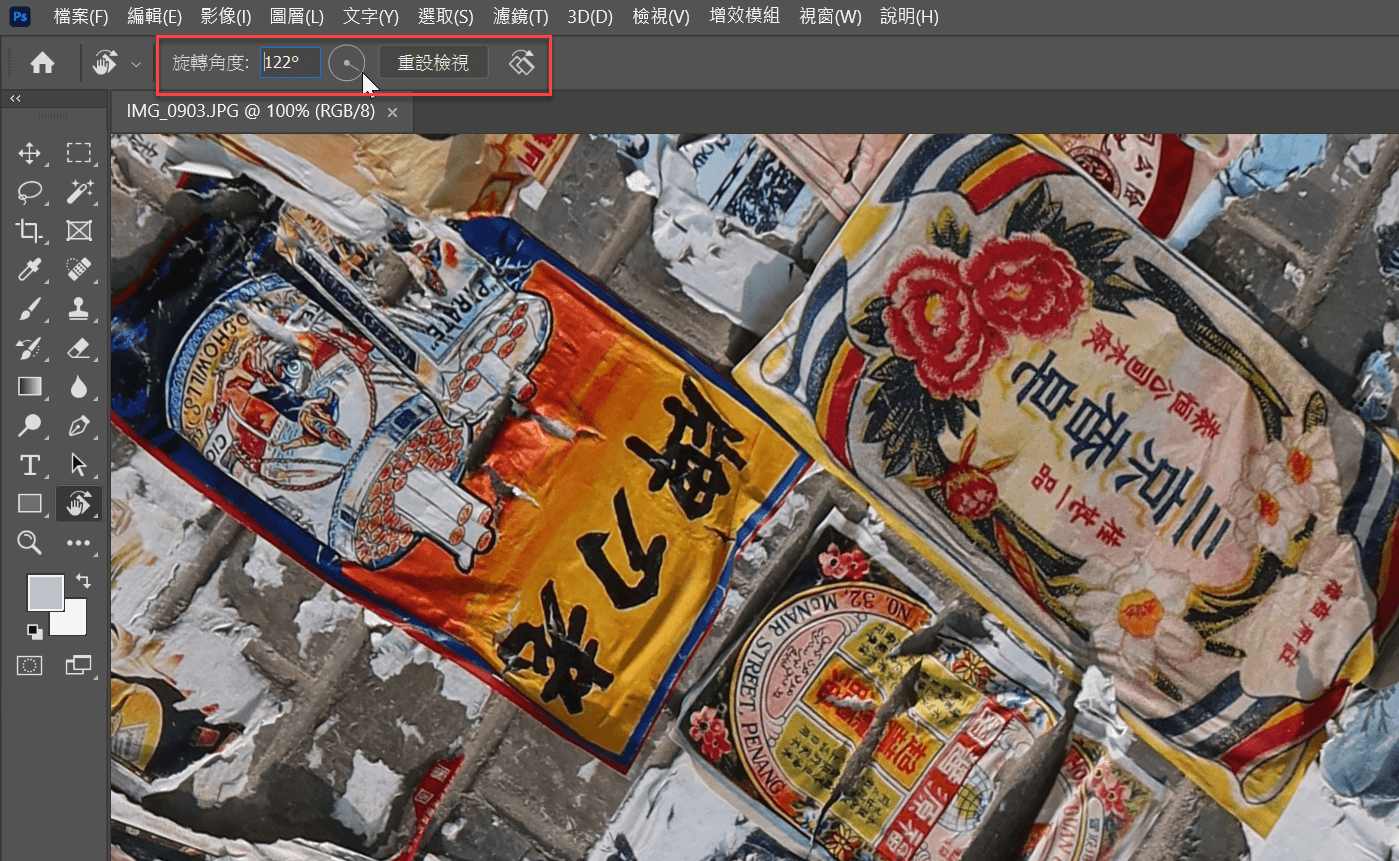Toggle rotate all windows option
The width and height of the screenshot is (1399, 861).
522,64
